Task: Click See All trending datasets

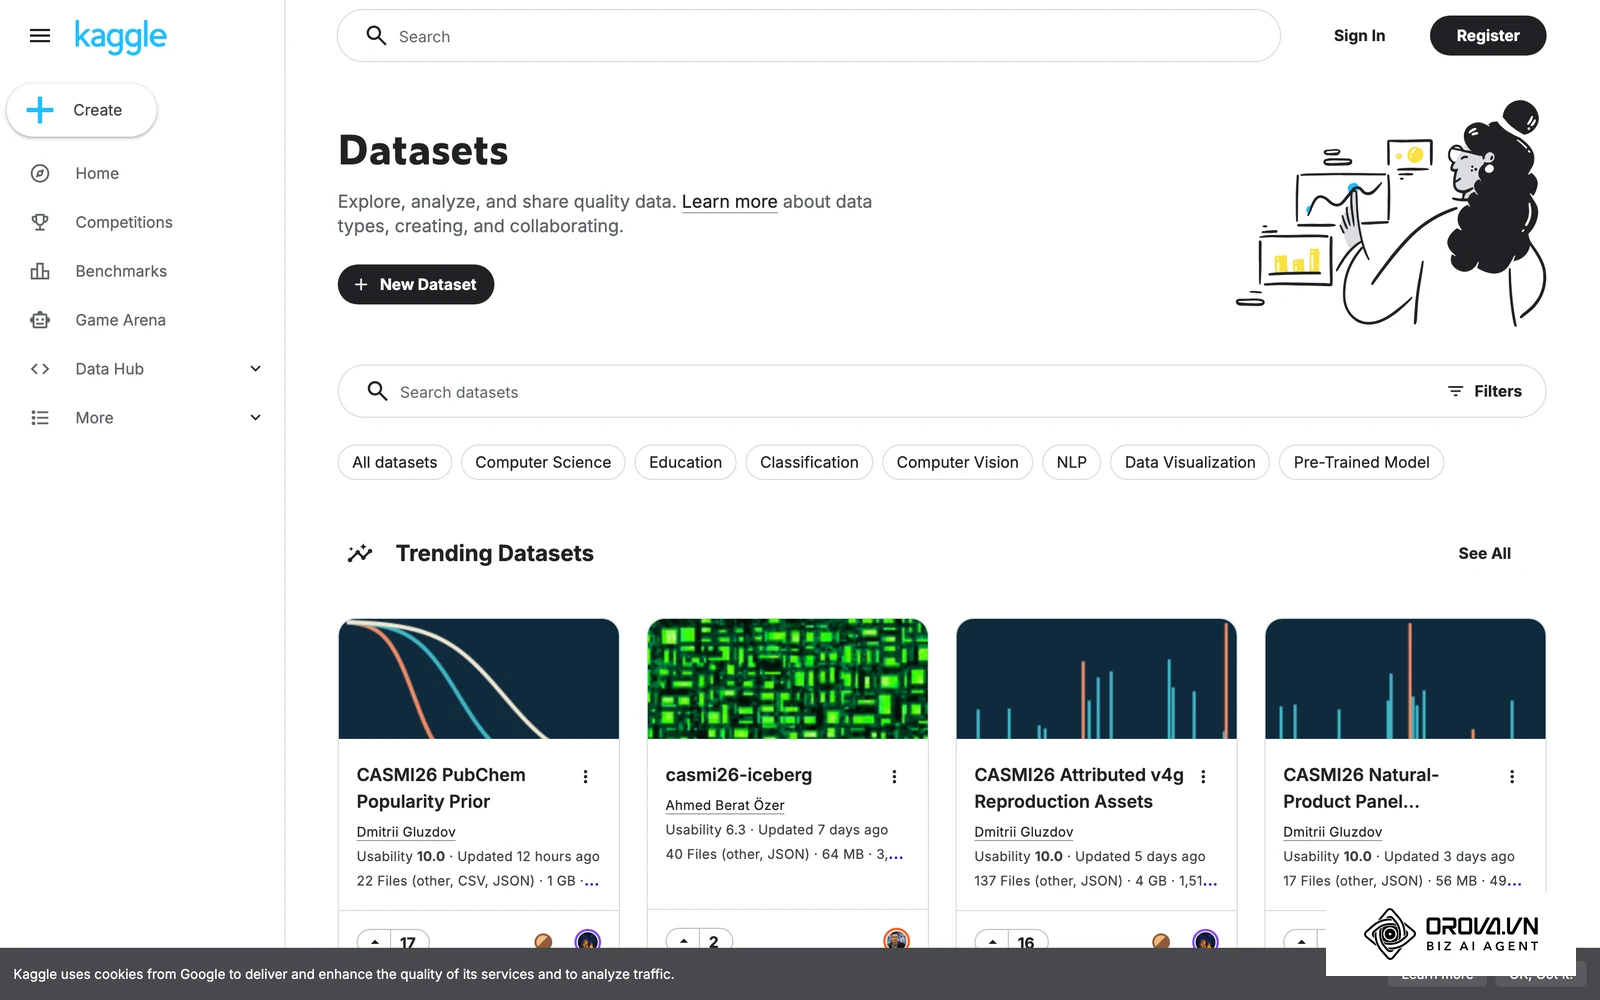Action: pos(1484,553)
